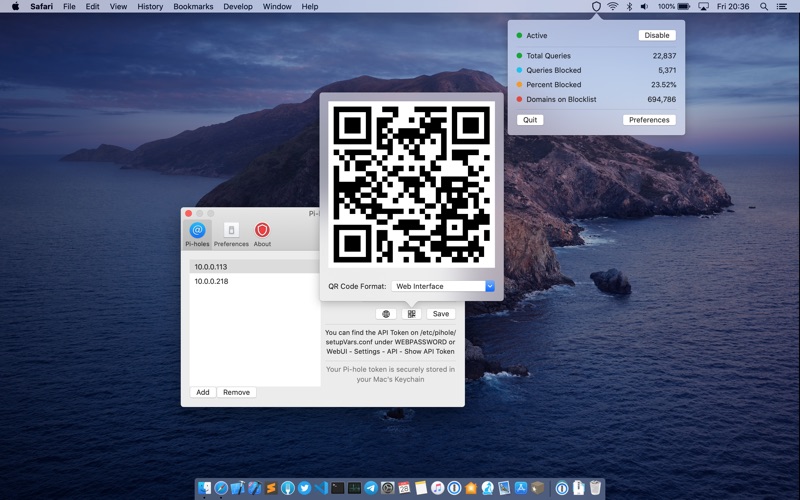Open the Edit menu
800x500 pixels.
pyautogui.click(x=92, y=7)
